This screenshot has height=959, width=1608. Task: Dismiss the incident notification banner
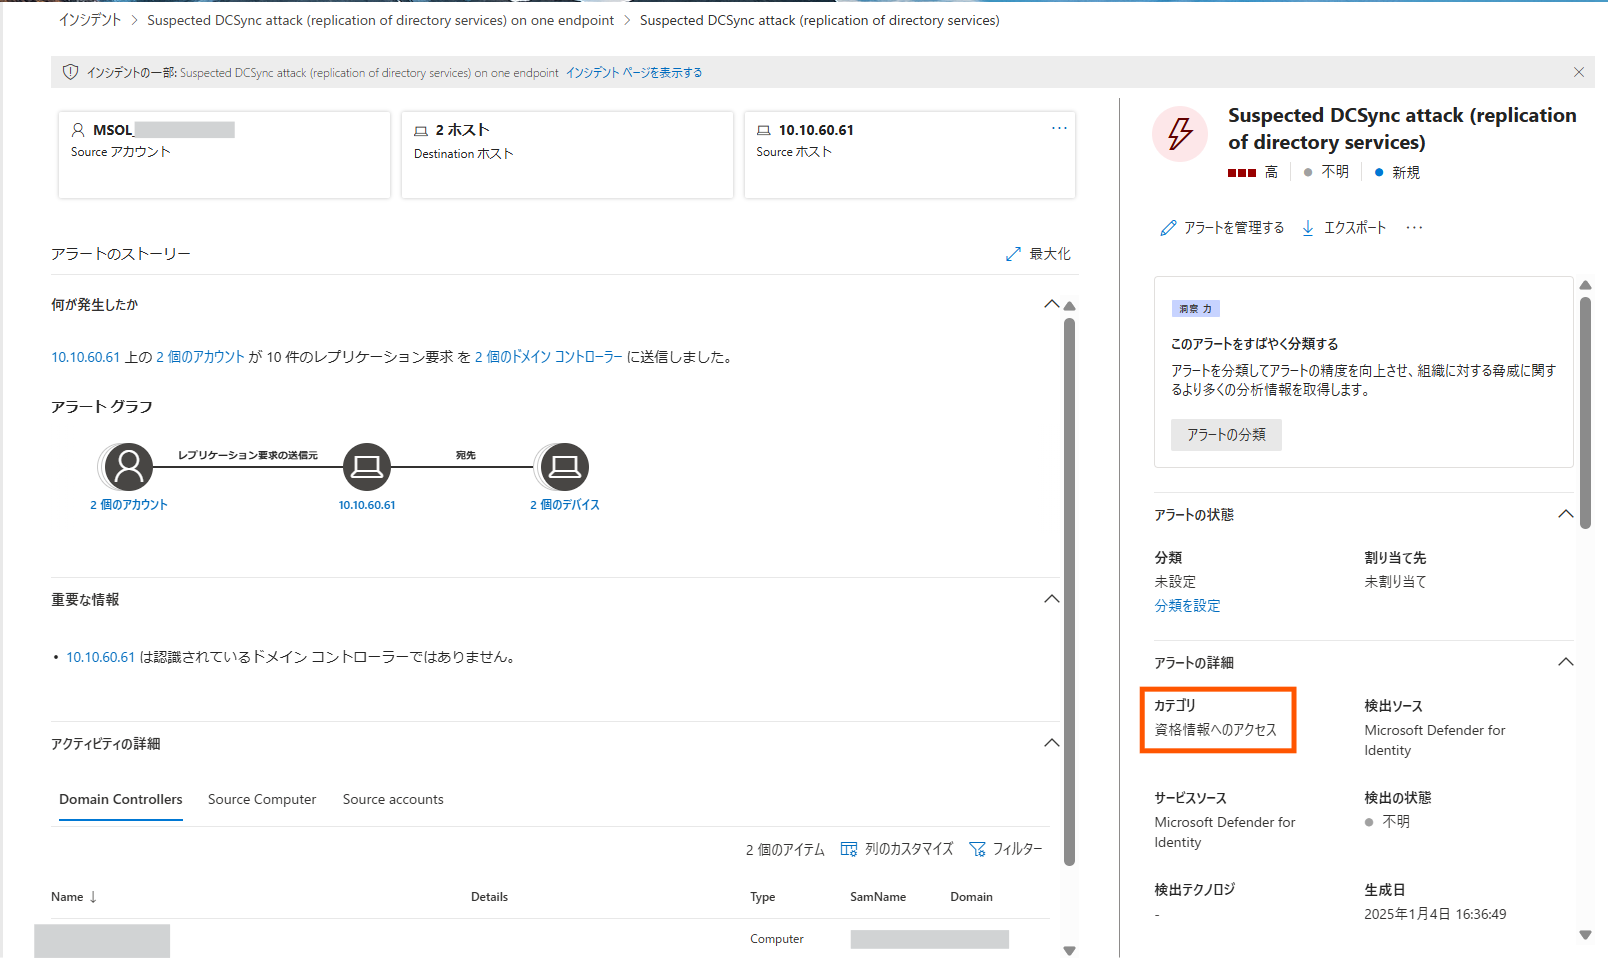1579,71
